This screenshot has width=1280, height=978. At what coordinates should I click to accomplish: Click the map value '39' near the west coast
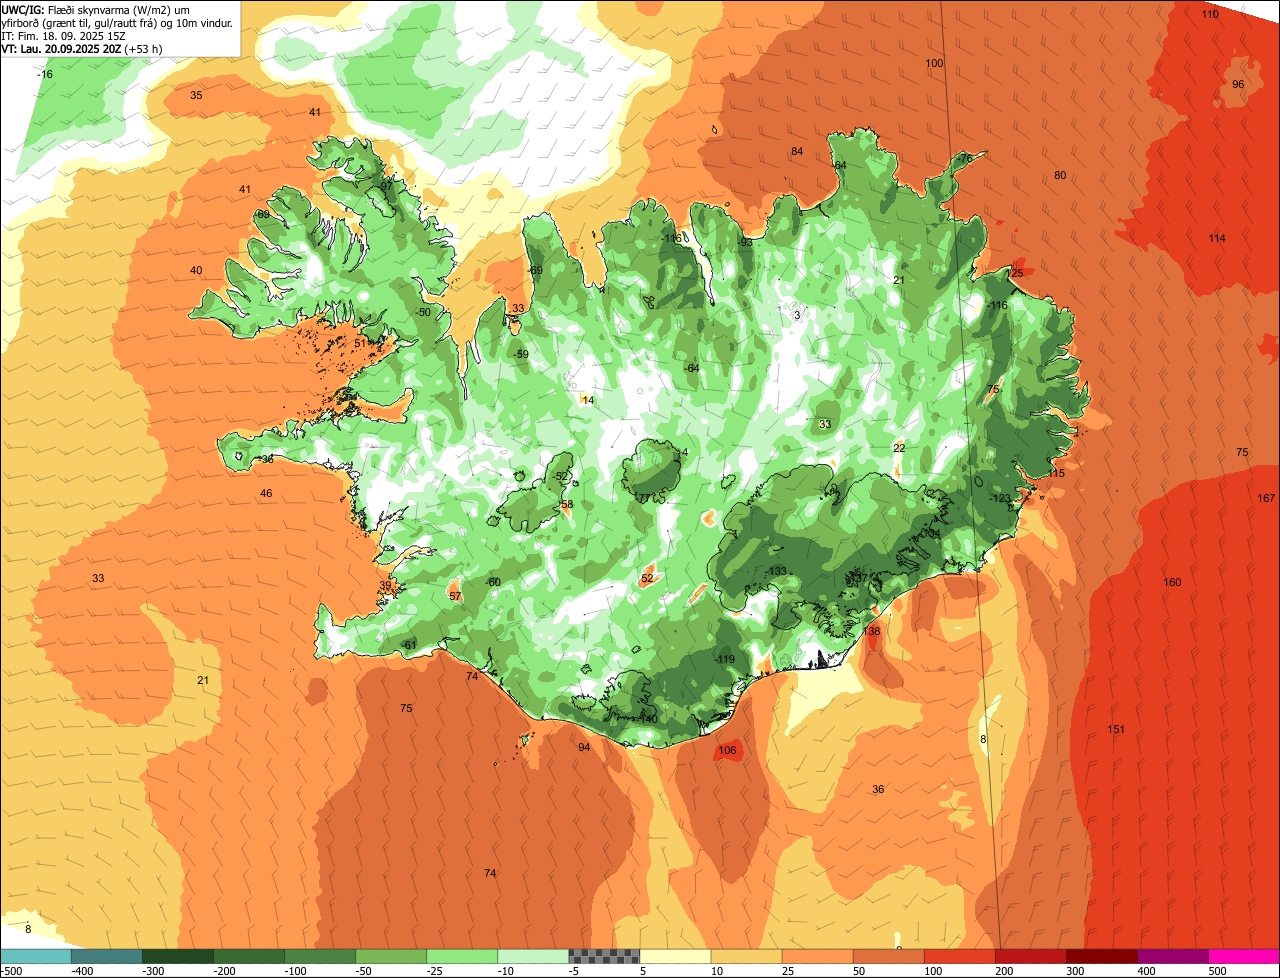(386, 586)
